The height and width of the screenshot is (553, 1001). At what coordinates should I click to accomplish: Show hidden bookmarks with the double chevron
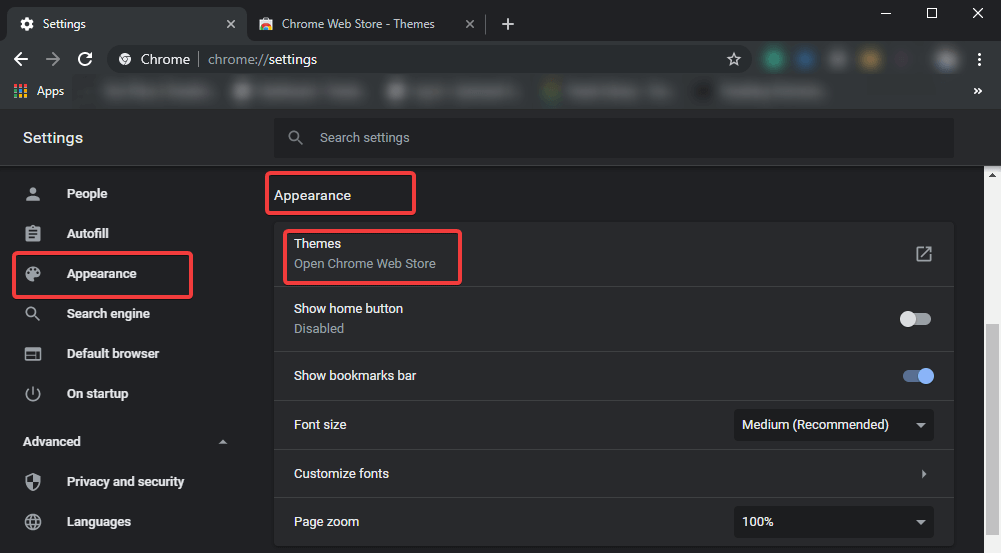(x=977, y=91)
